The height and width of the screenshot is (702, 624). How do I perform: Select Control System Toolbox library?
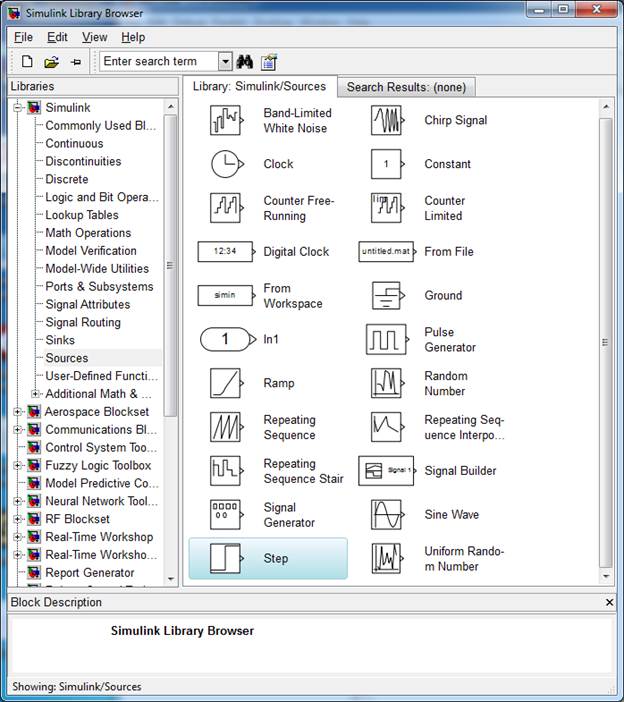tap(101, 448)
